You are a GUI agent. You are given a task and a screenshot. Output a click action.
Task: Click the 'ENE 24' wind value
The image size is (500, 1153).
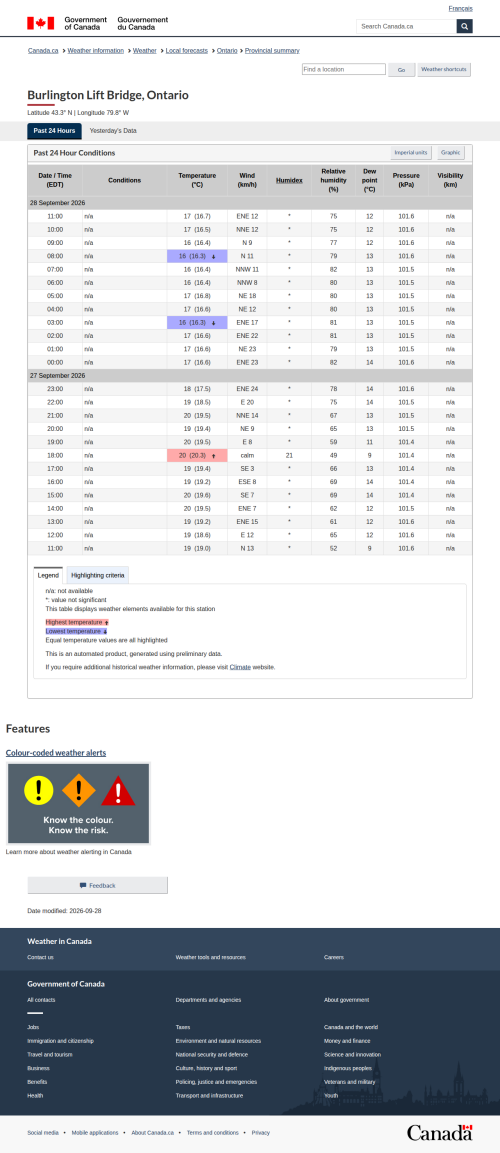pyautogui.click(x=247, y=389)
